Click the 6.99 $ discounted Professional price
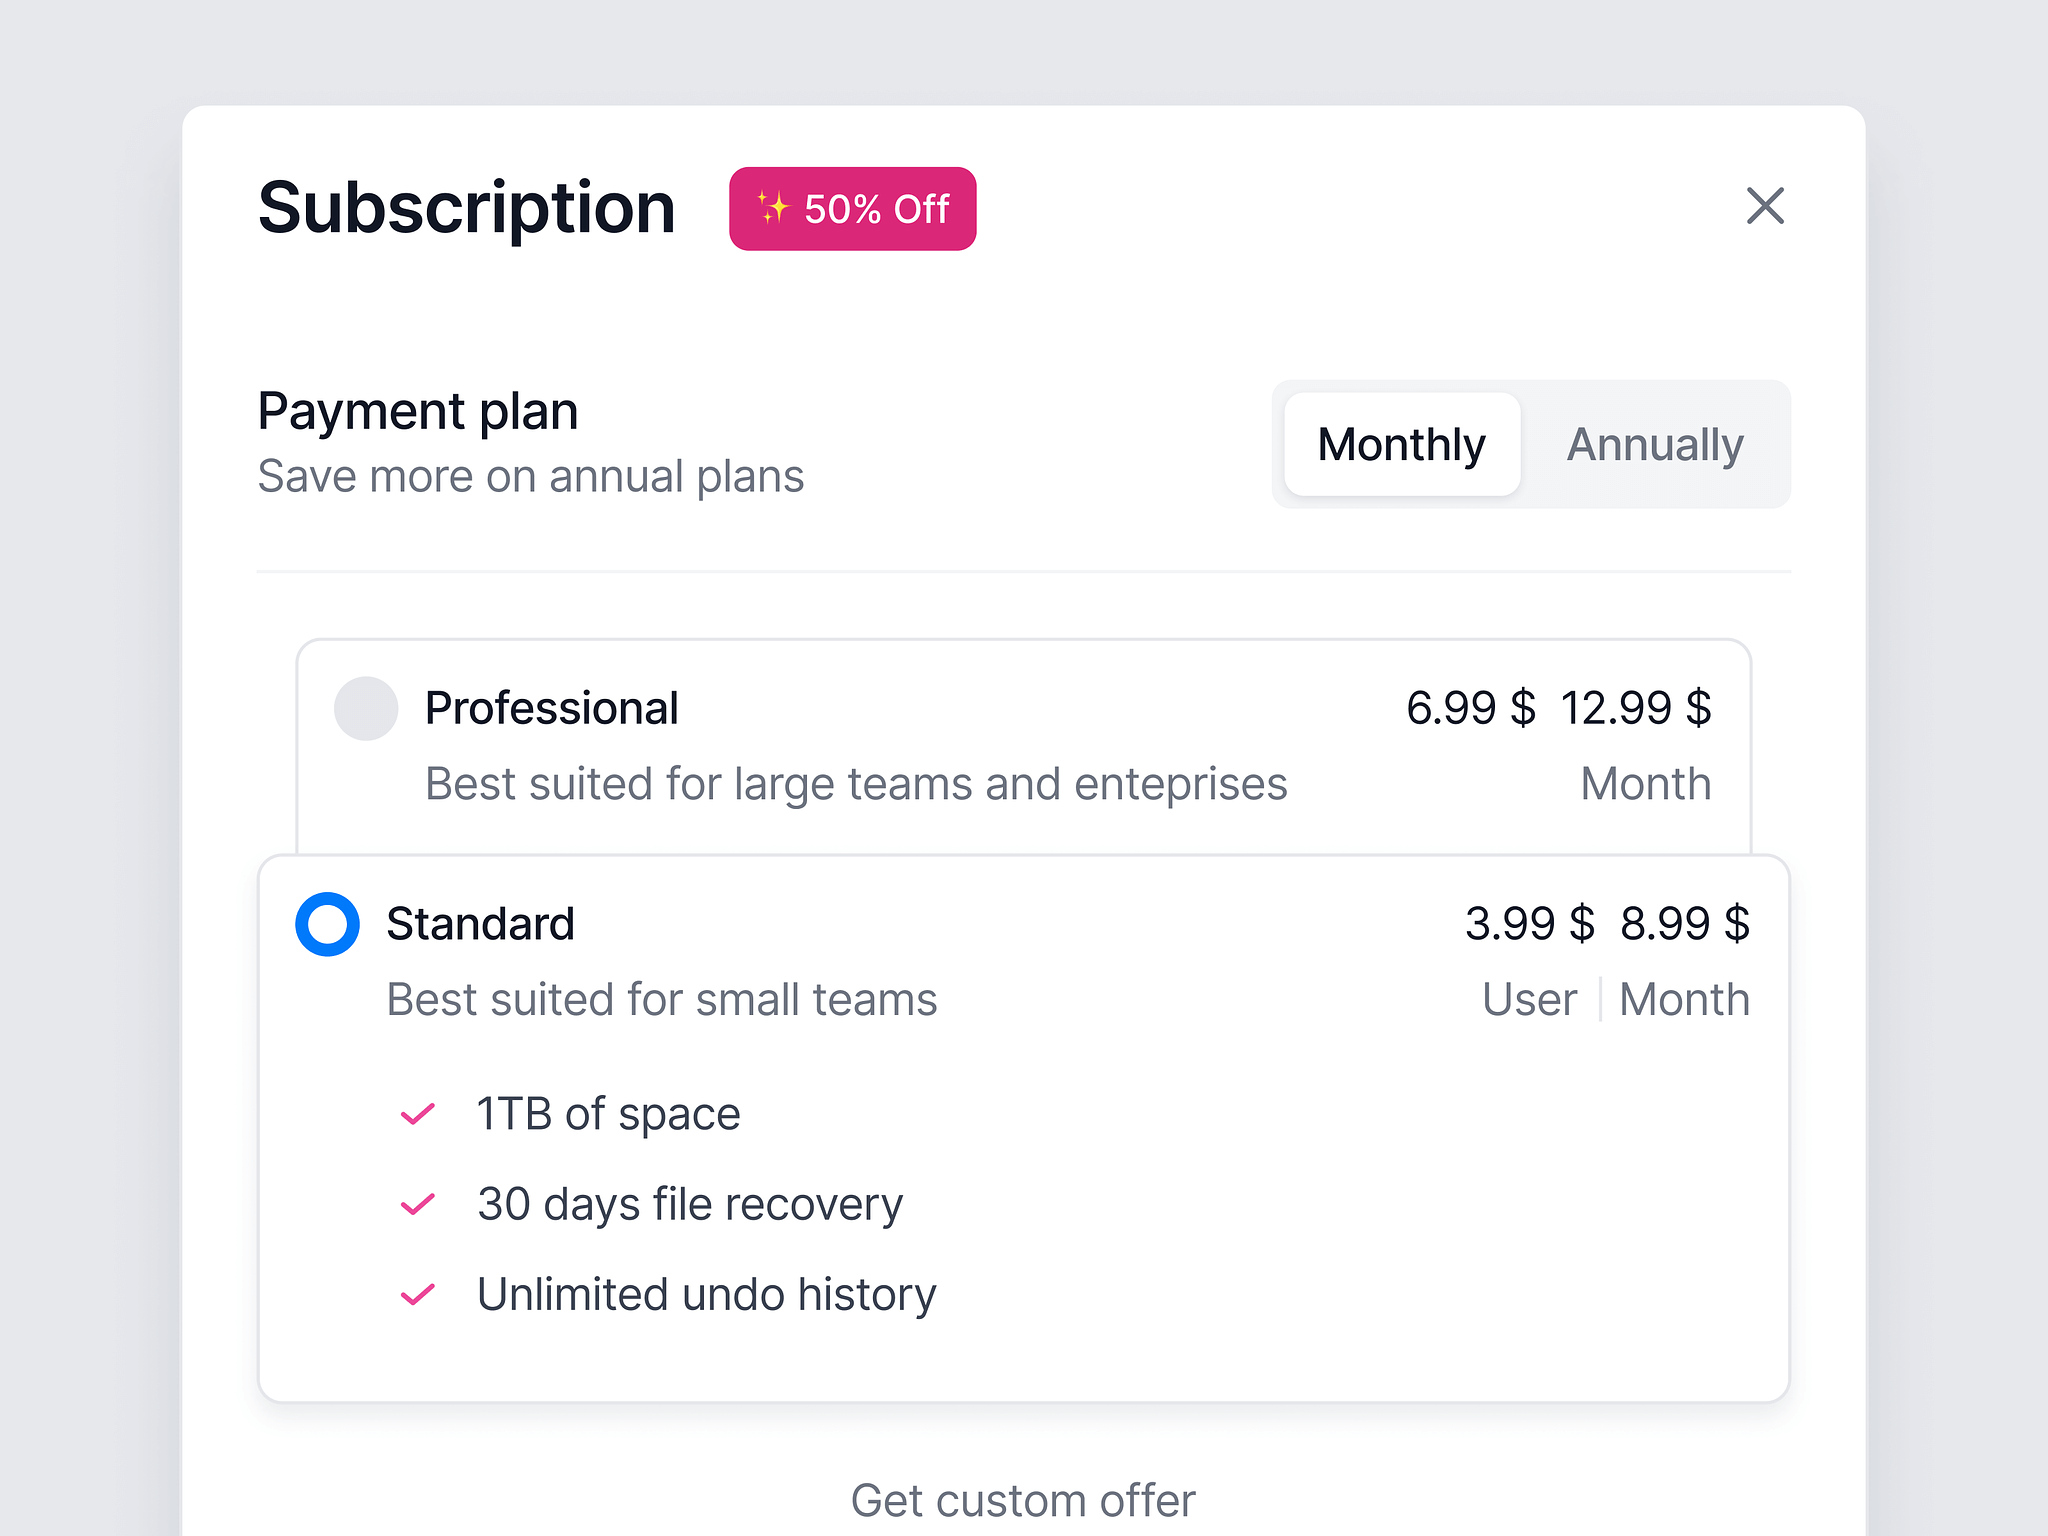The width and height of the screenshot is (2048, 1536). click(1471, 708)
